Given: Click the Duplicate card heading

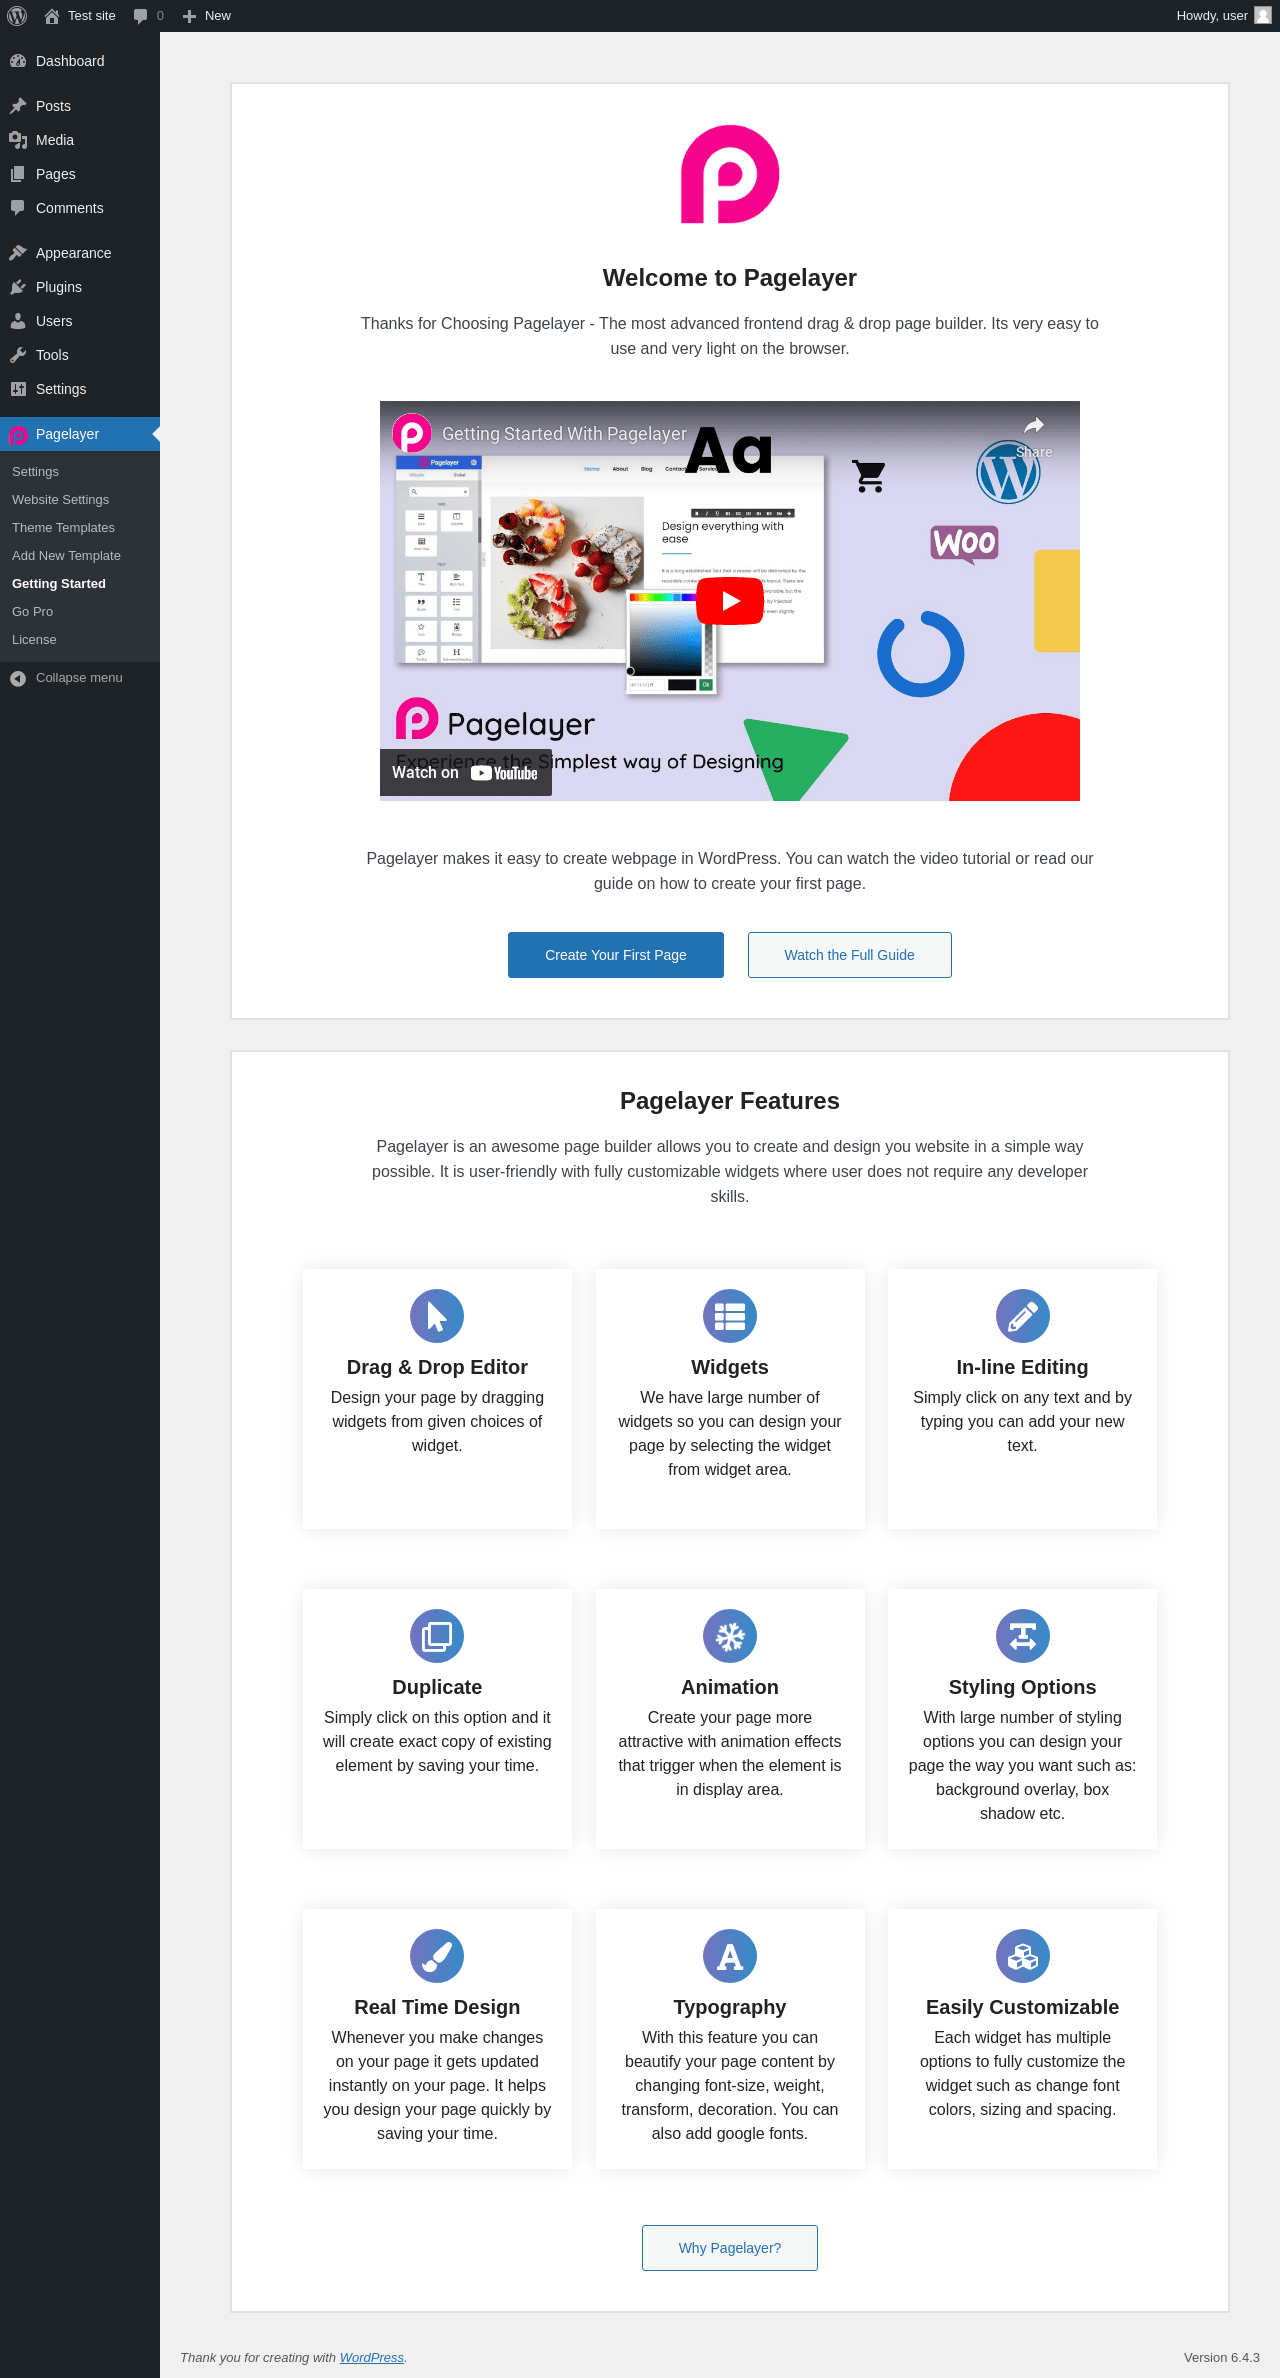Looking at the screenshot, I should click(x=437, y=1687).
